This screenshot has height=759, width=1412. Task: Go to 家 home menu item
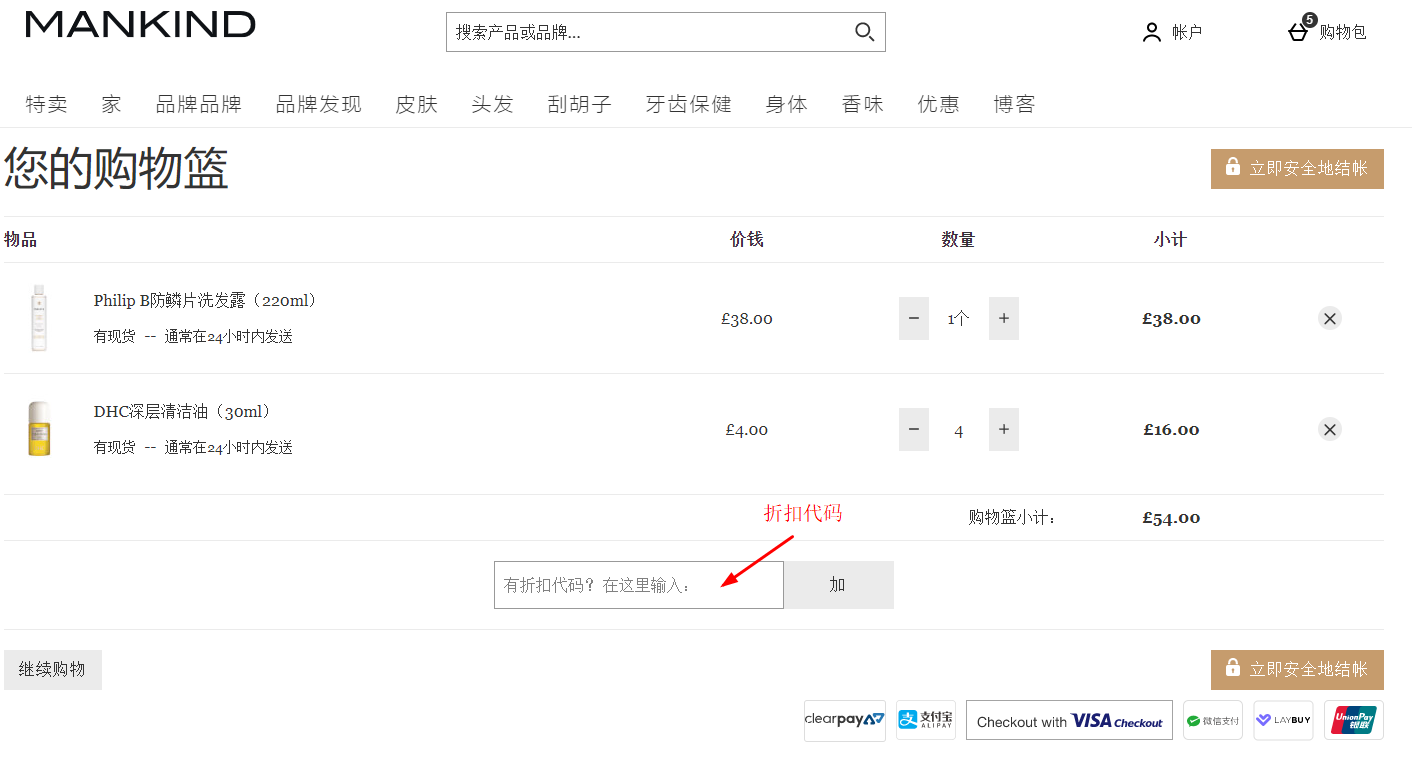click(111, 104)
